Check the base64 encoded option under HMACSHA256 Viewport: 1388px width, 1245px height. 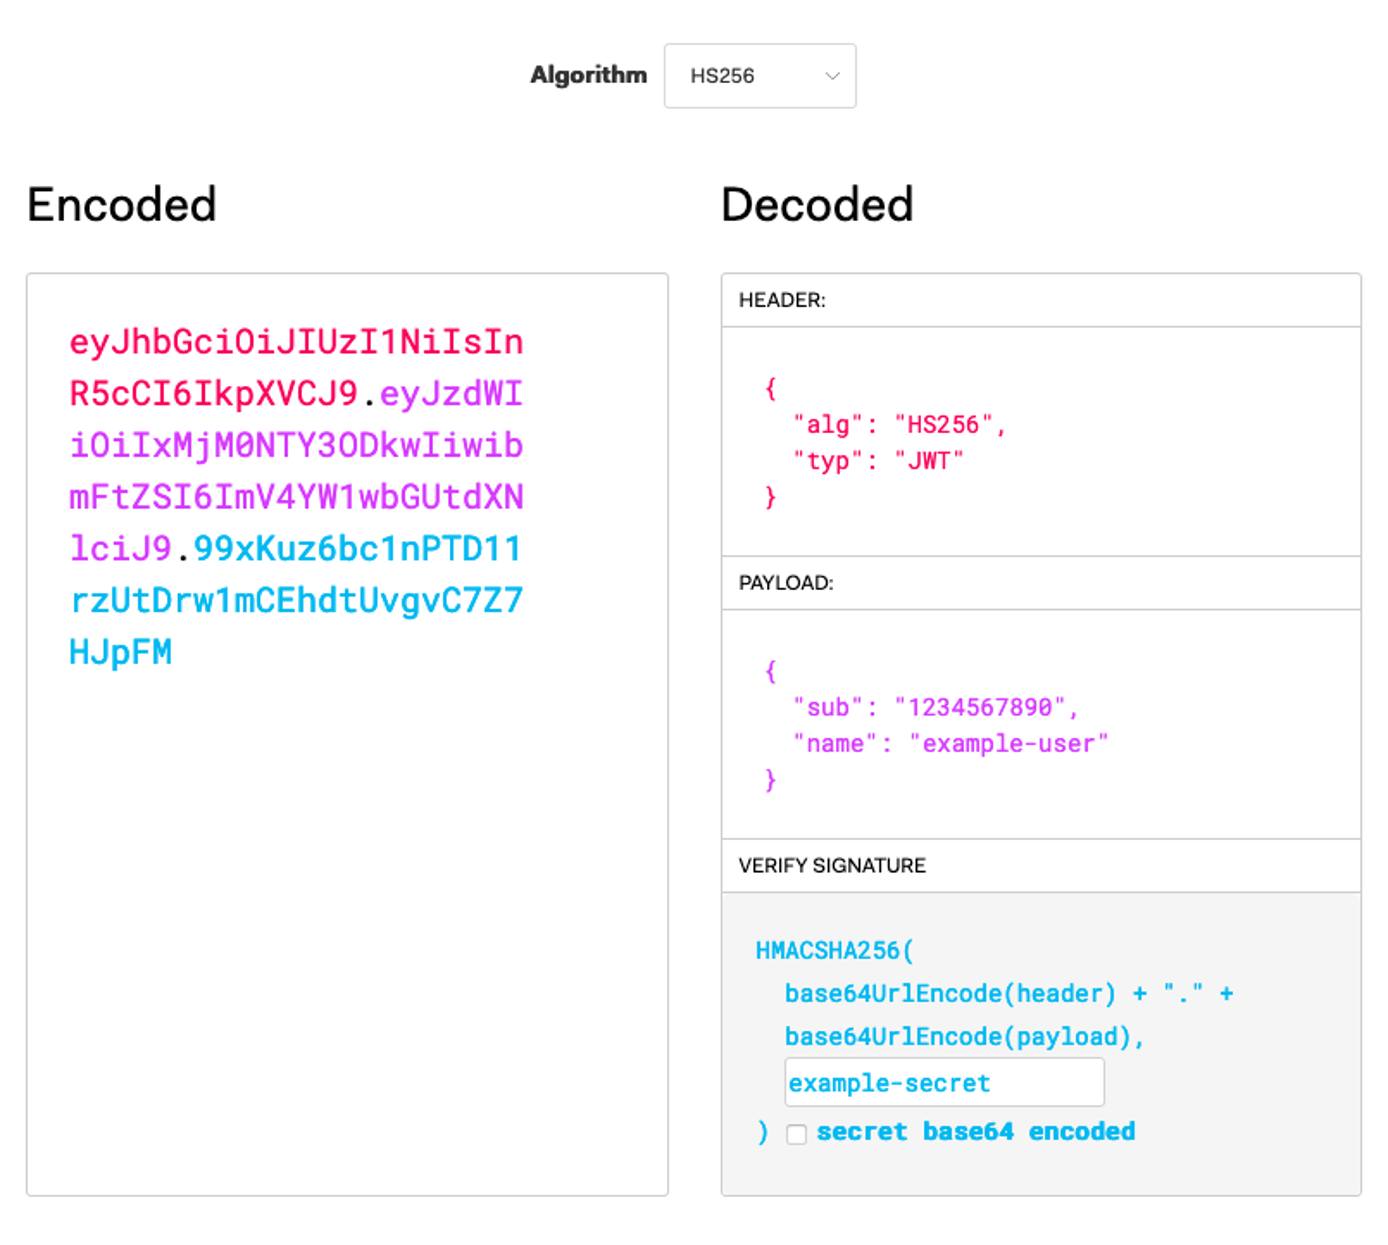[x=795, y=1132]
